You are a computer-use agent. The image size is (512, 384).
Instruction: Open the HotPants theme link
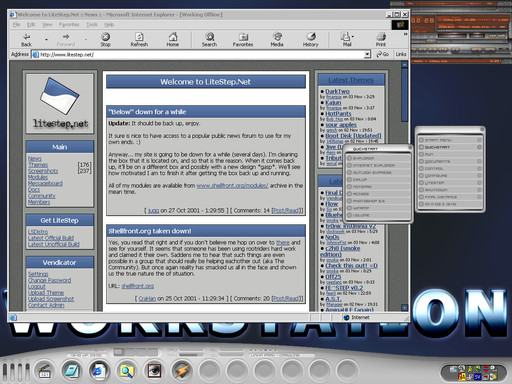pyautogui.click(x=338, y=113)
